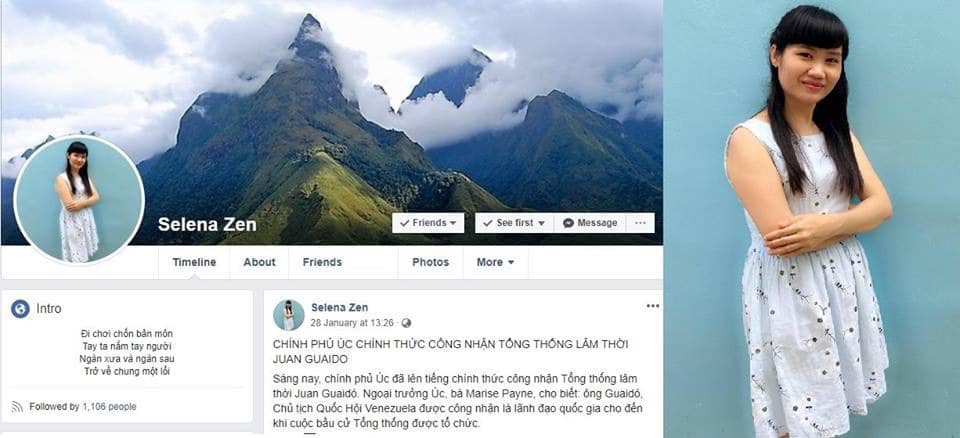Screen dimensions: 960x438
Task: Open the Friends dropdown button on cover
Action: pyautogui.click(x=428, y=223)
